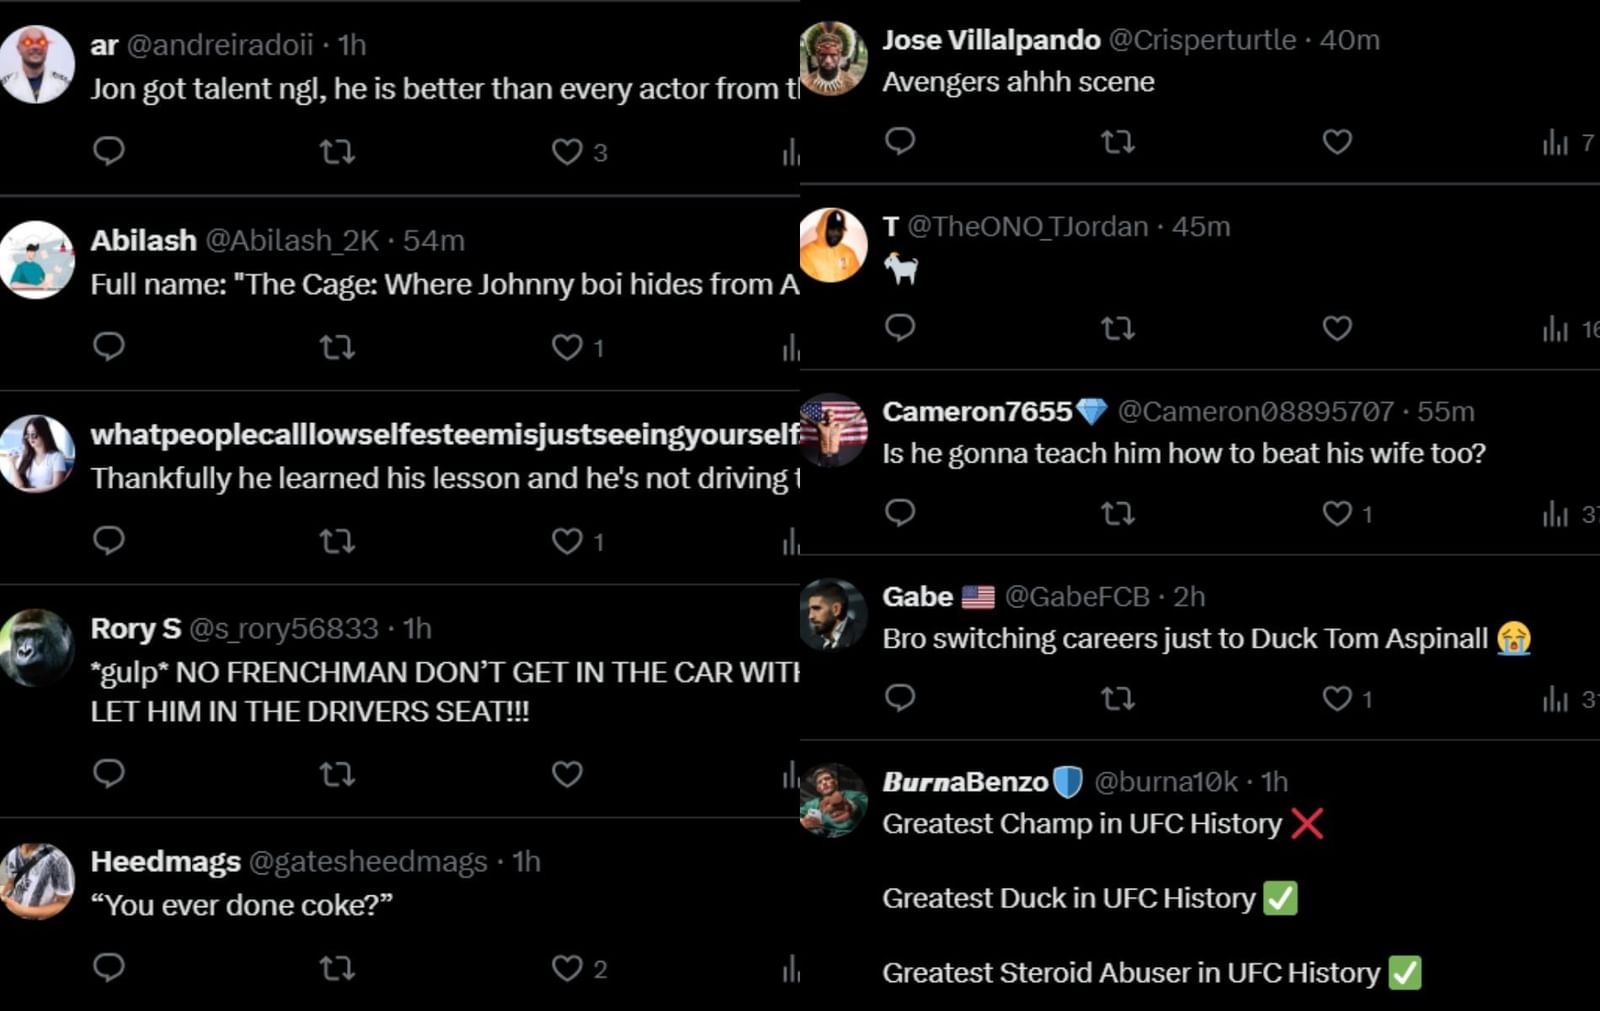Retweet Jose Villalpando's Avengers tweet

(x=1117, y=142)
